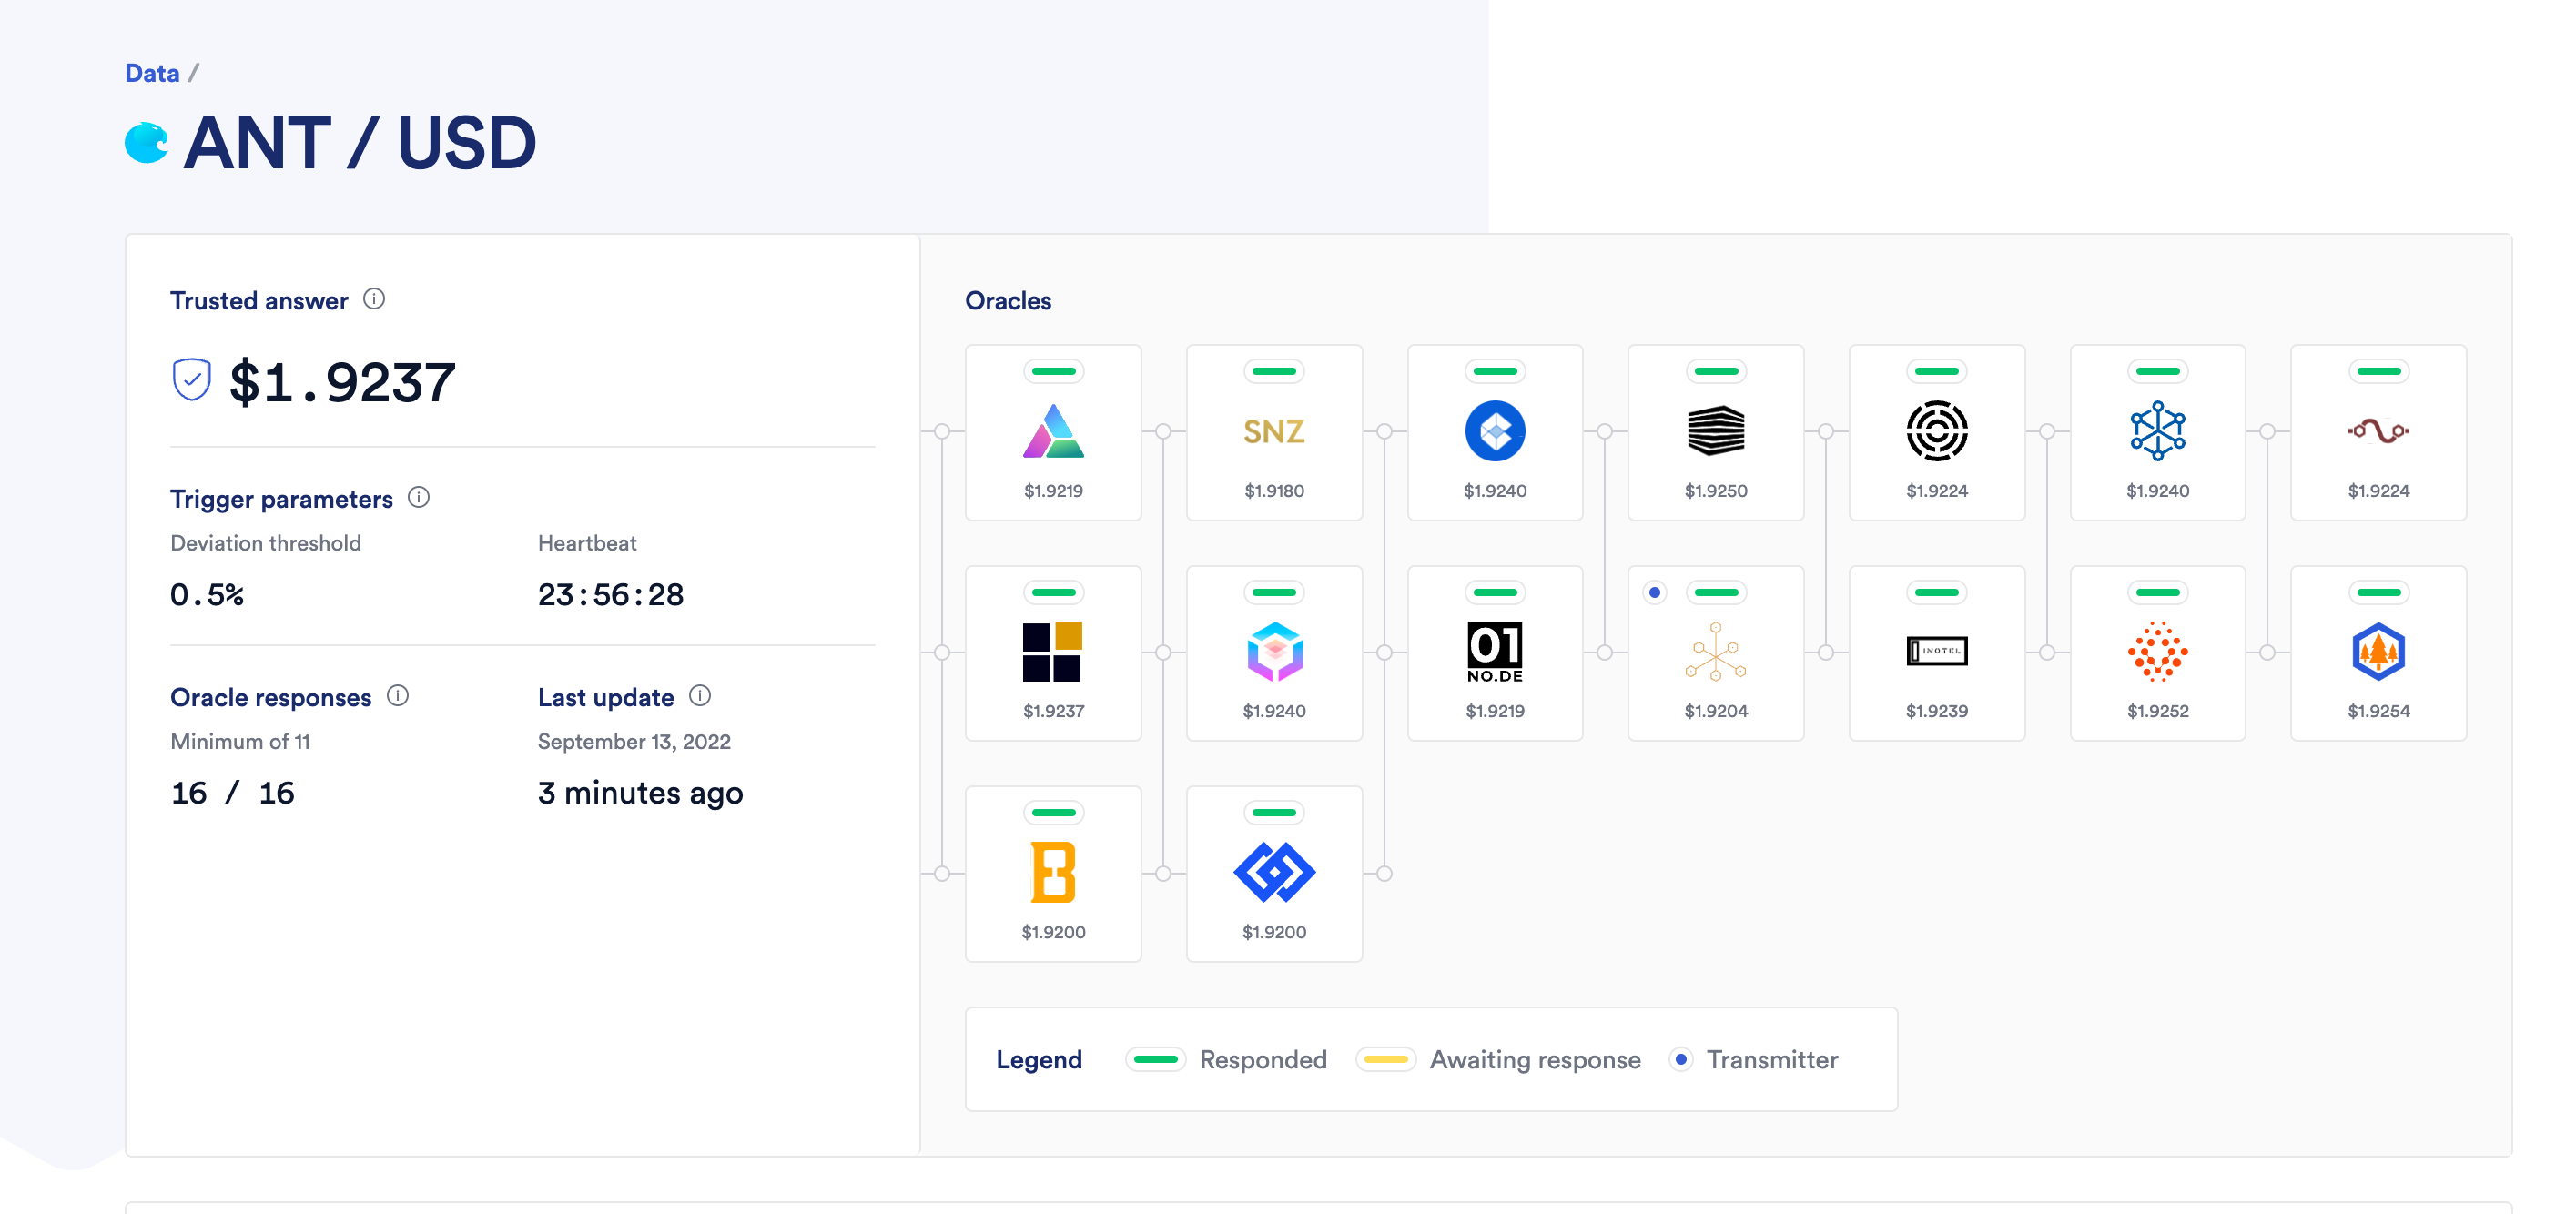
Task: Click the yellow Awaiting response legend pill
Action: point(1385,1059)
